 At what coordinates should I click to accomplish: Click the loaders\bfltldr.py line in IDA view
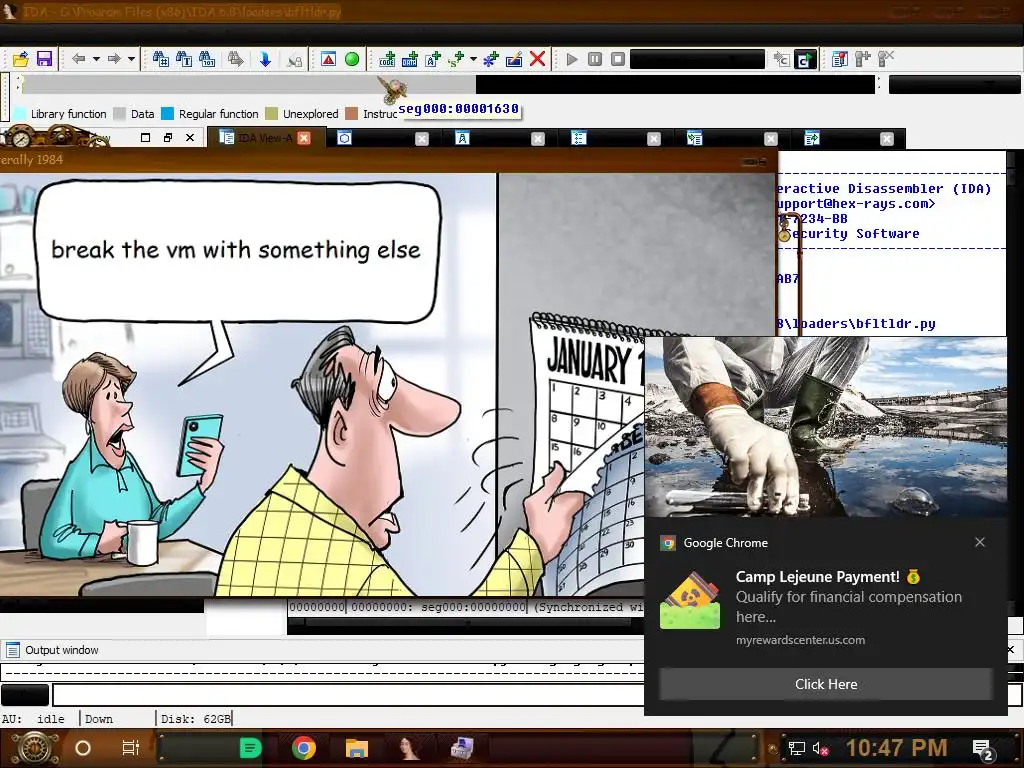click(856, 323)
